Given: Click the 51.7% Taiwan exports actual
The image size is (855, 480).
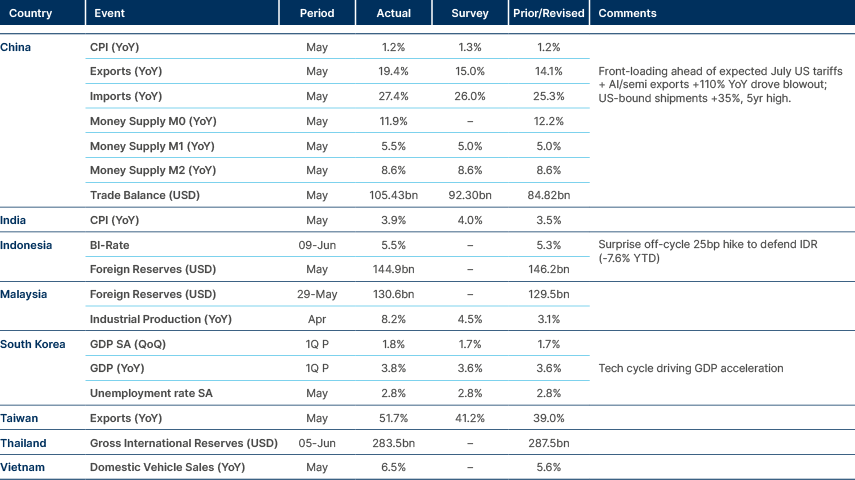Looking at the screenshot, I should point(393,418).
